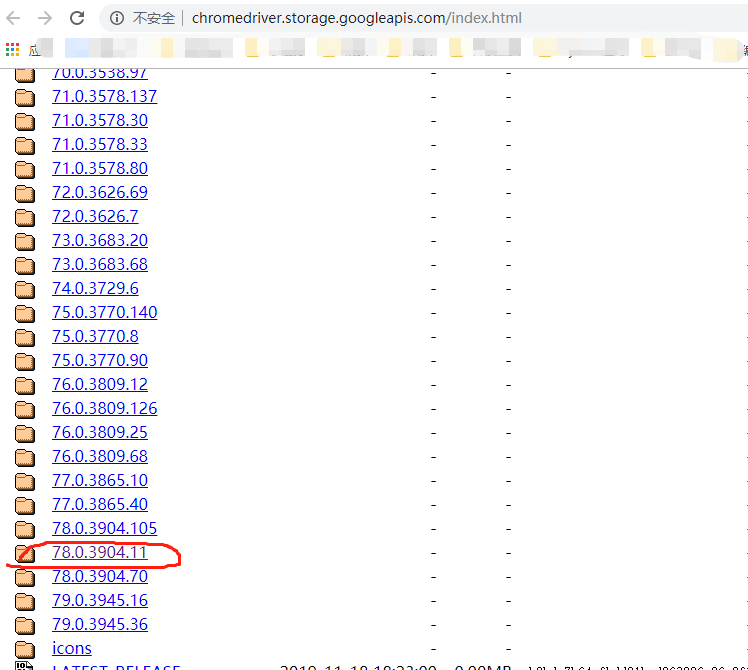Click folder icon beside 79.0.3945.36

tap(25, 625)
